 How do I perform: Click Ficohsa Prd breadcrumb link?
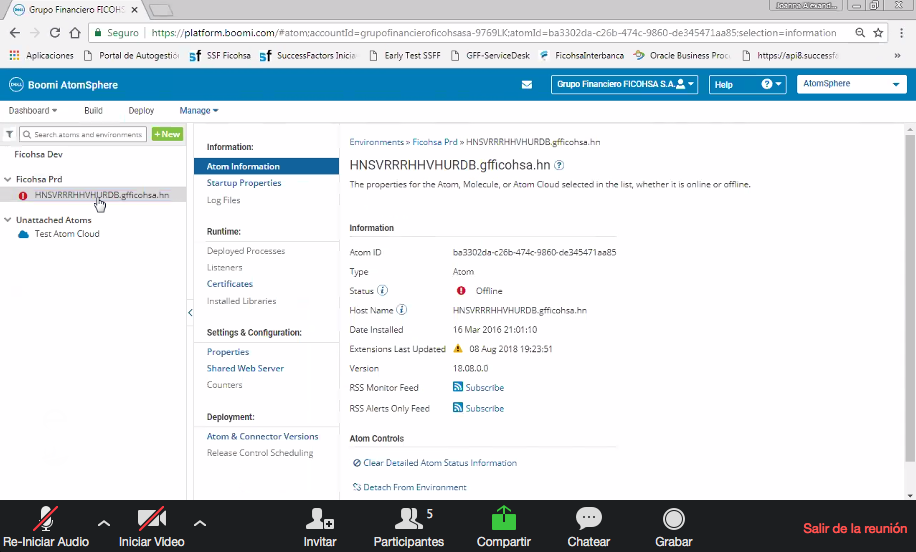[x=435, y=142]
